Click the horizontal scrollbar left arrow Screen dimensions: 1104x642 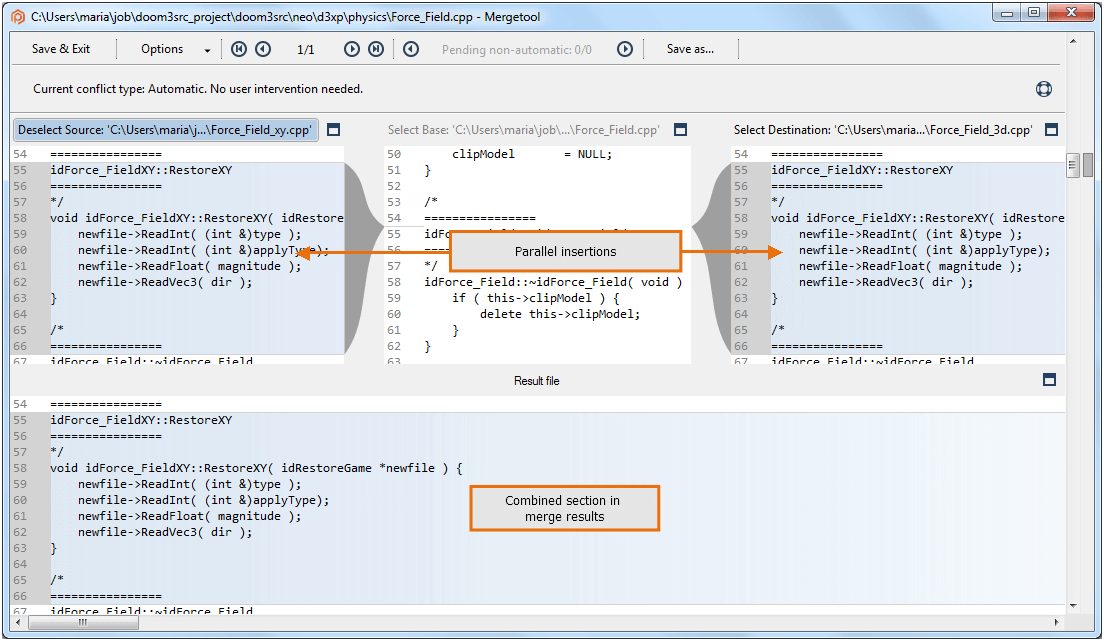[18, 622]
